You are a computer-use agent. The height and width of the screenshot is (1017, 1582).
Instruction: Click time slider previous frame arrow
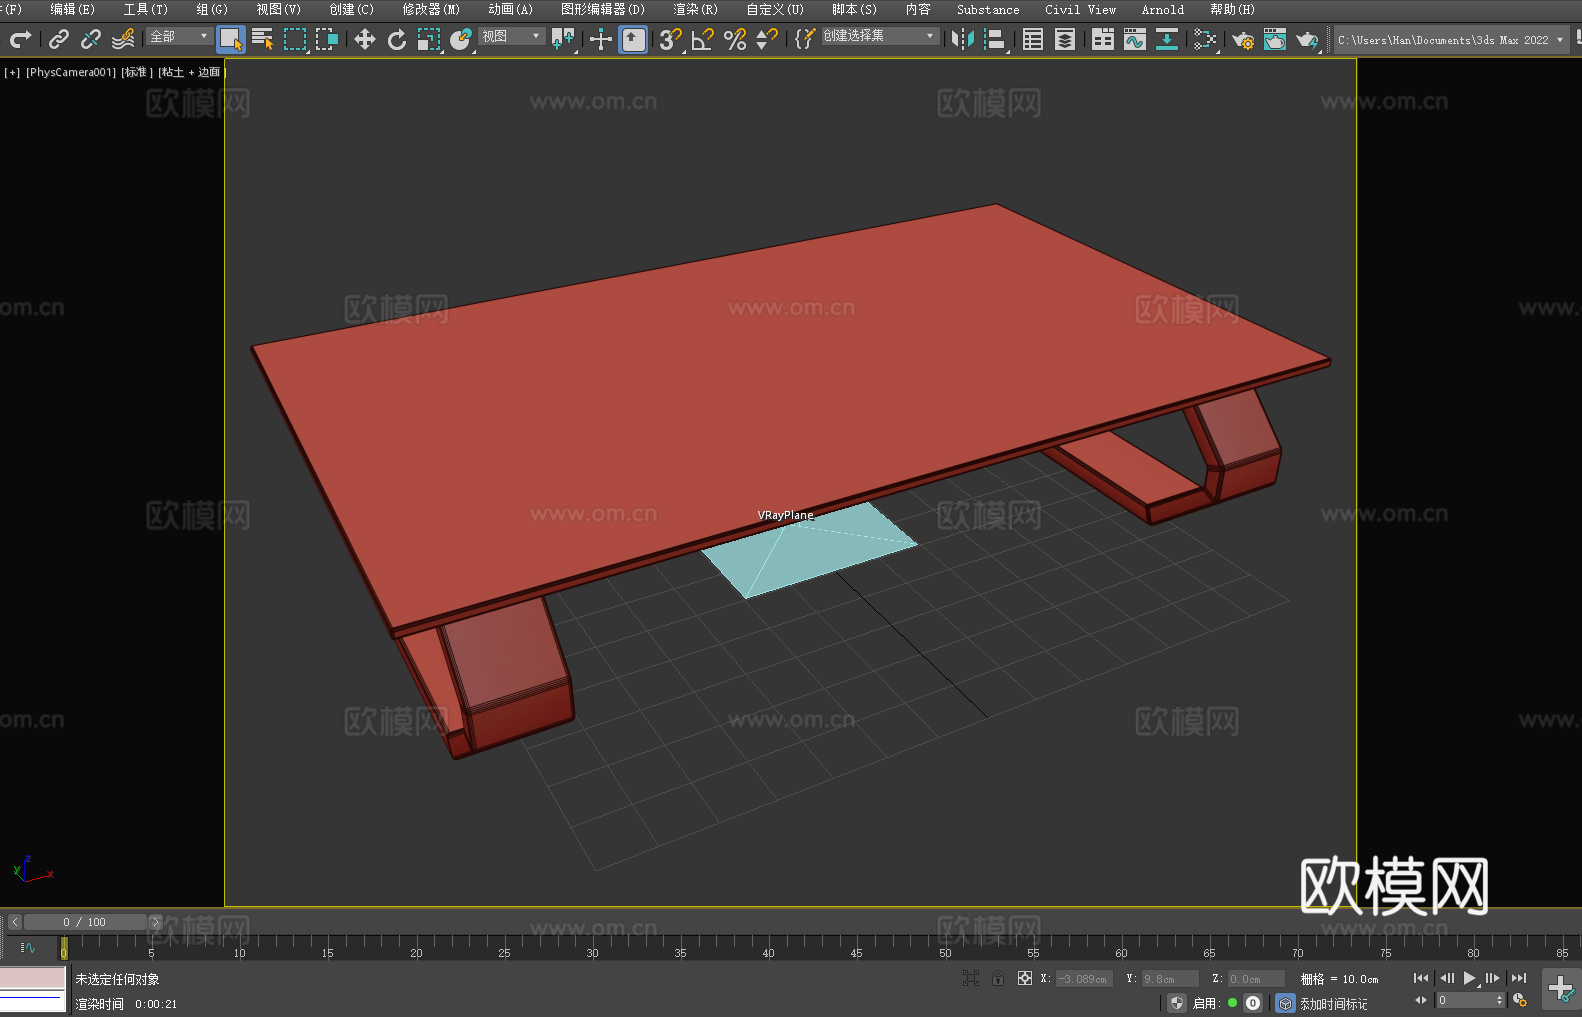(x=15, y=922)
